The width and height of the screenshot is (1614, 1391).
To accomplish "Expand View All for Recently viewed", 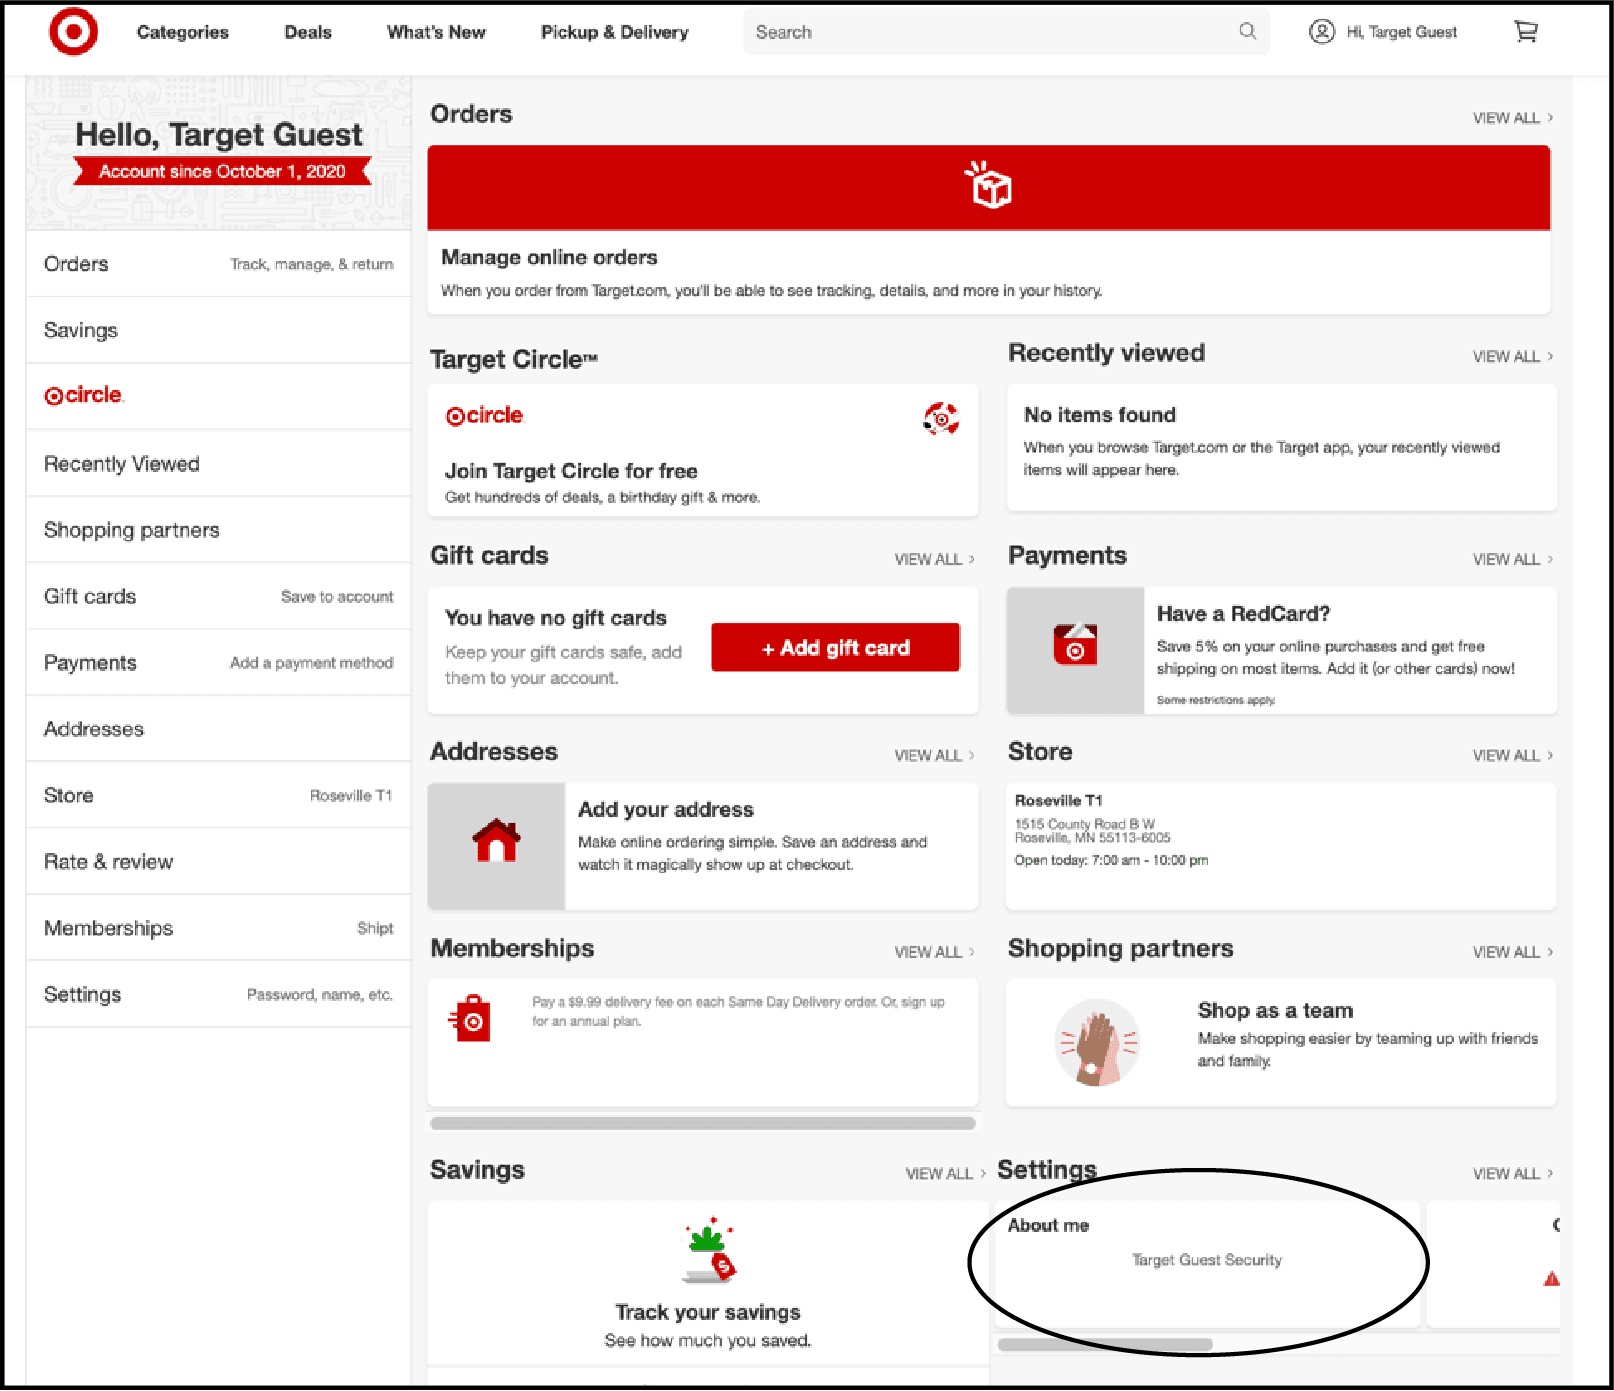I will [1513, 357].
